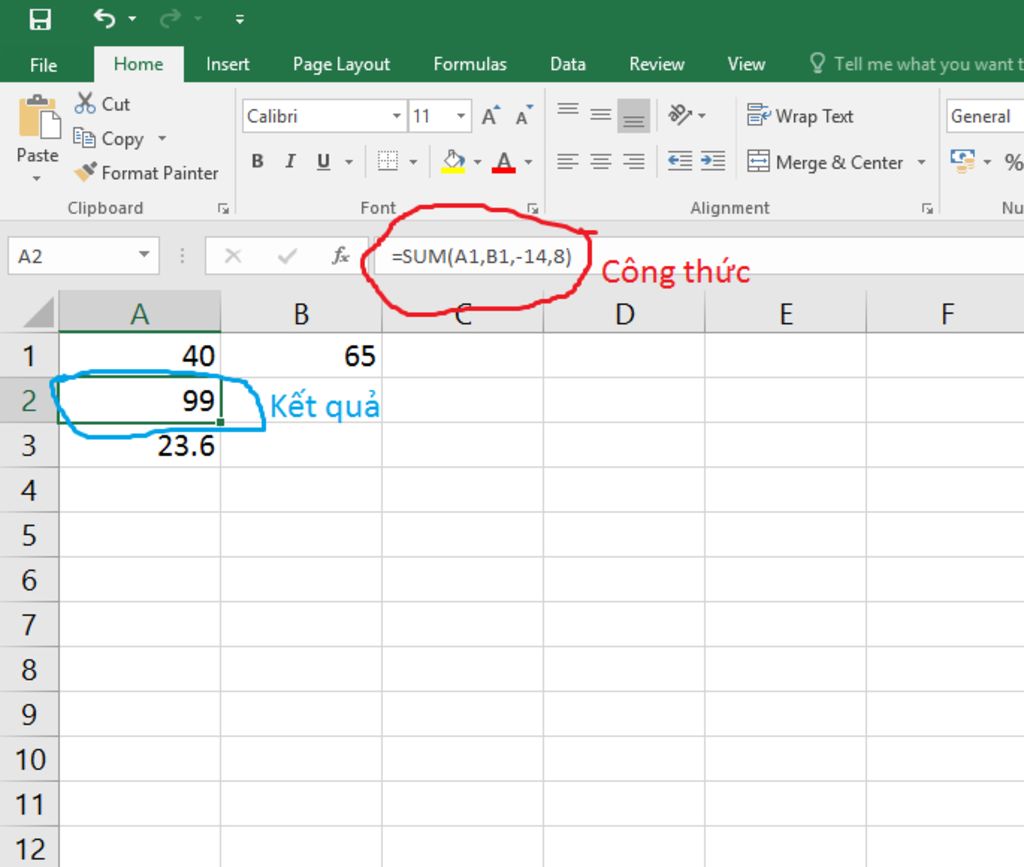Click Enter checkmark in formula bar
1024x867 pixels.
287,256
